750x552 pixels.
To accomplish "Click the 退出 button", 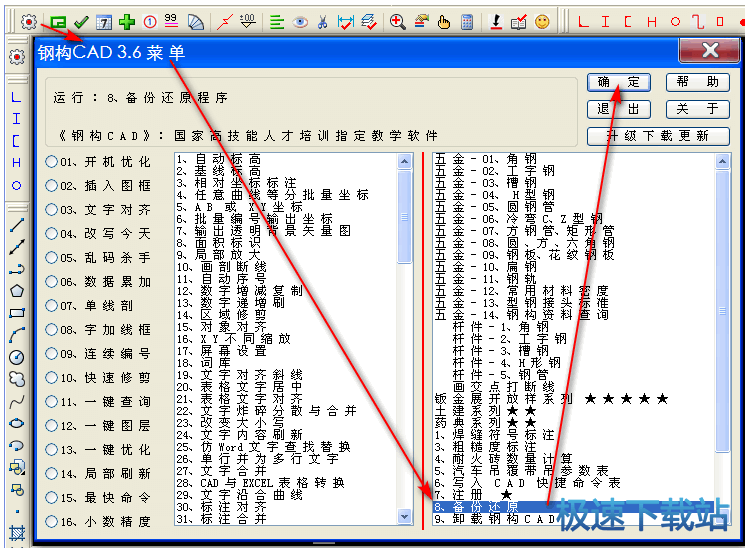I will (x=618, y=109).
